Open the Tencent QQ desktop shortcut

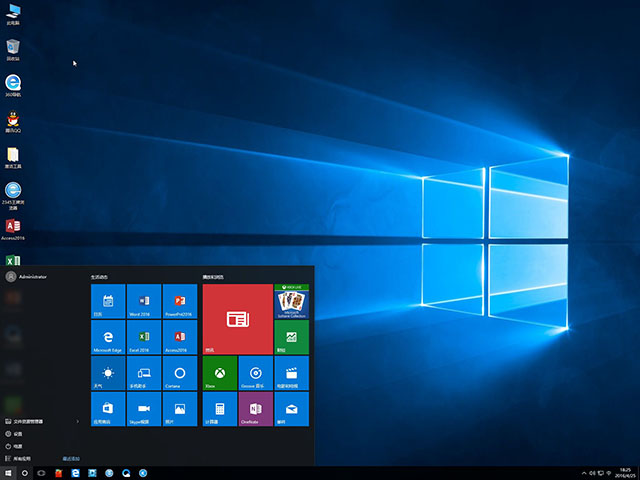tap(13, 122)
